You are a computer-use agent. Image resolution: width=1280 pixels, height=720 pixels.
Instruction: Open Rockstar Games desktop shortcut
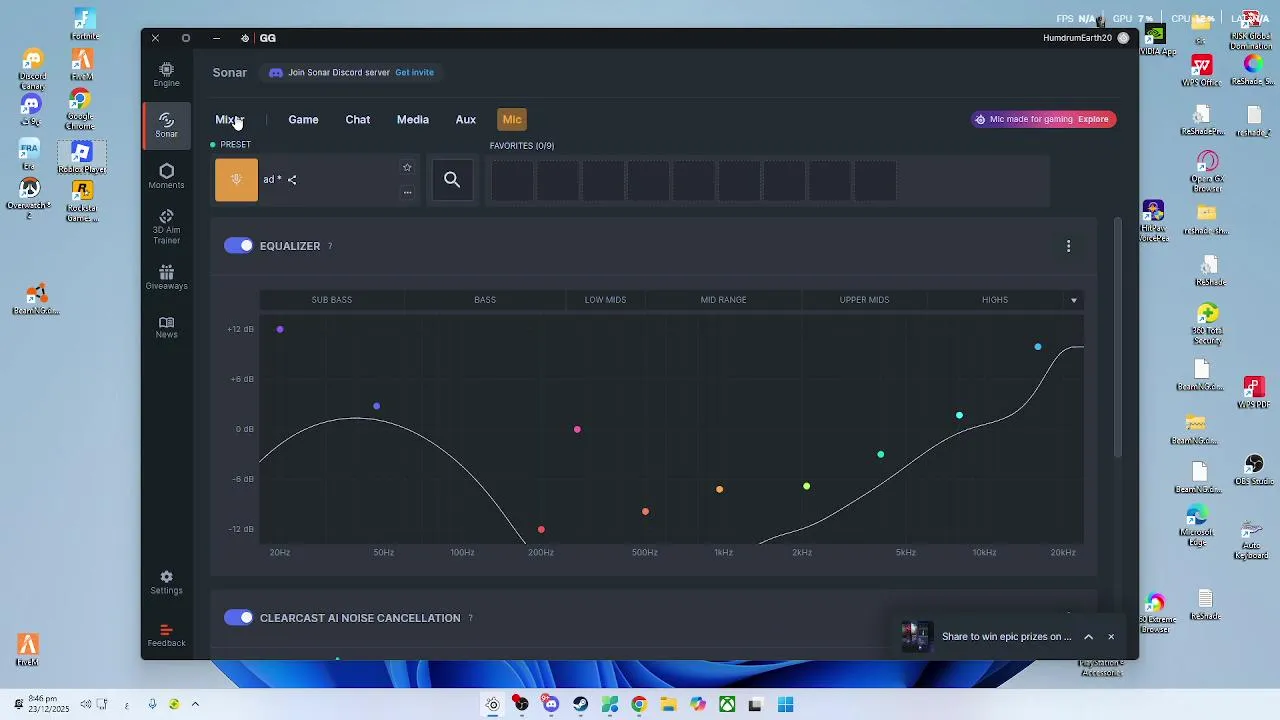pyautogui.click(x=82, y=201)
